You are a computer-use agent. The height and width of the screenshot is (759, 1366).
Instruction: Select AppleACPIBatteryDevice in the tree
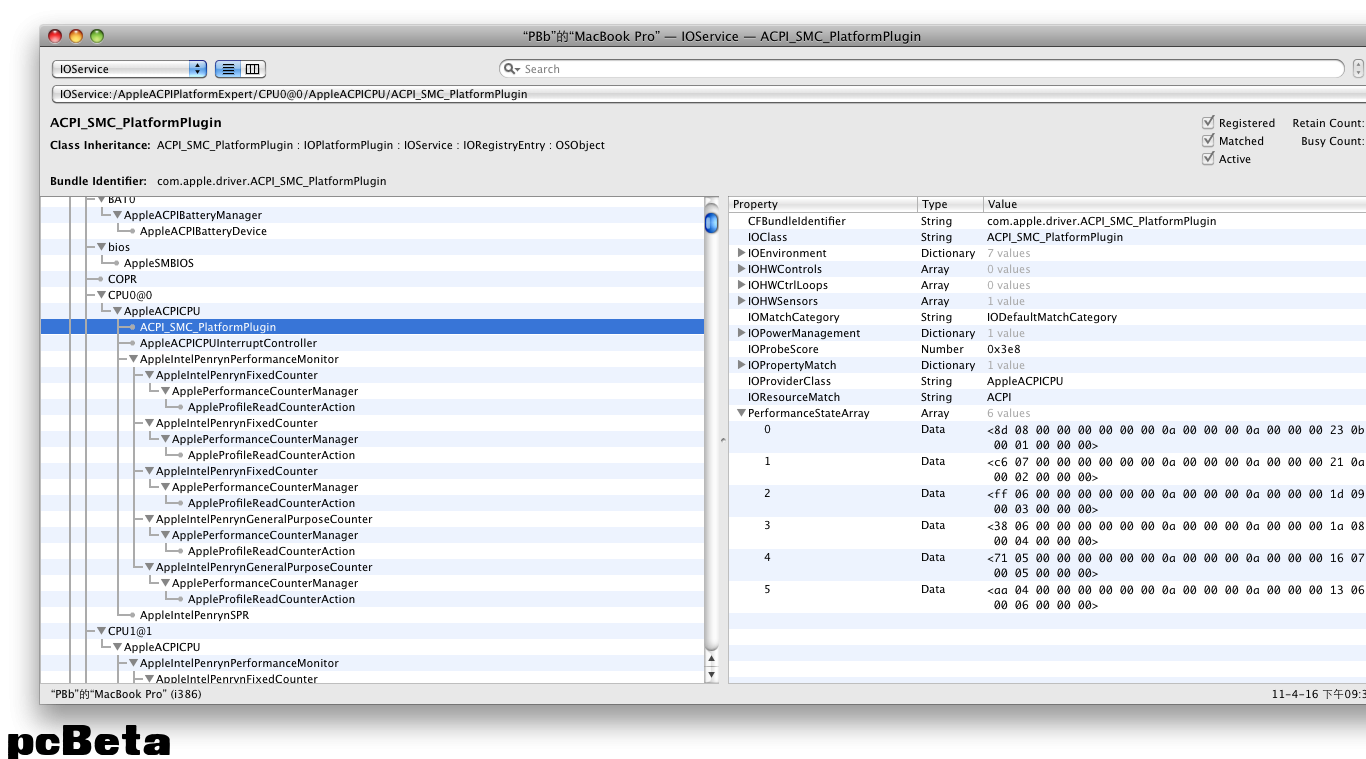[203, 231]
